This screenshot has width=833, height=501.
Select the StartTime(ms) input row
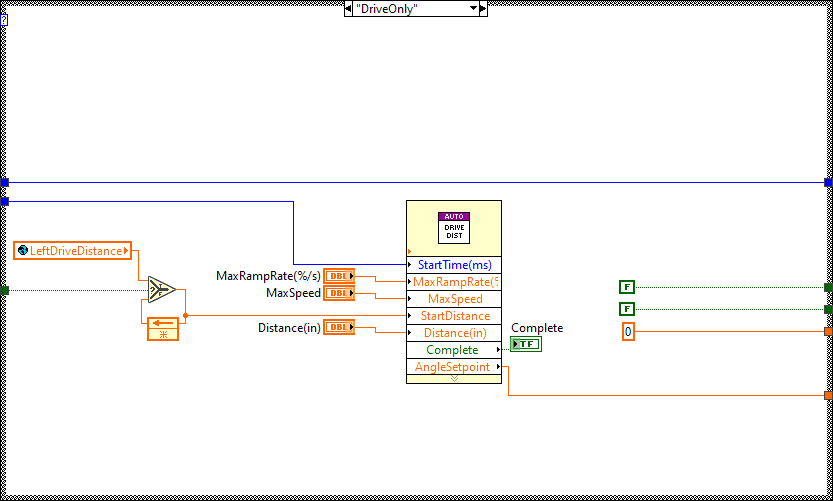pyautogui.click(x=453, y=264)
